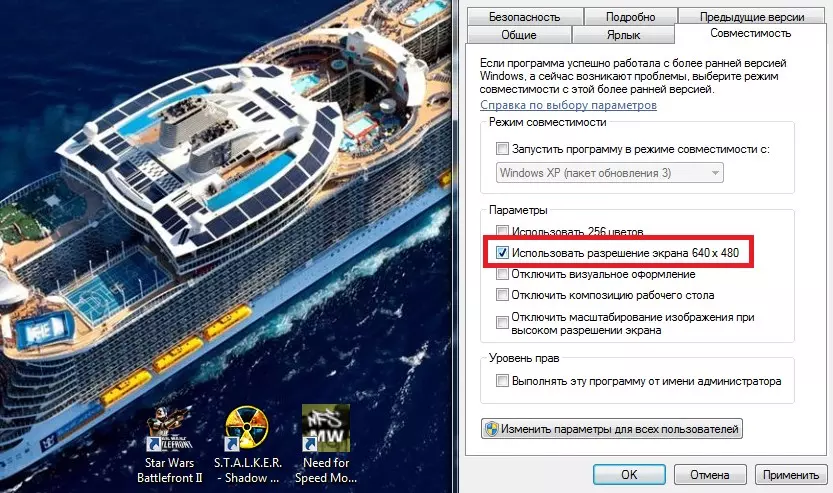The width and height of the screenshot is (833, 493).
Task: Tick Использовать 256 цветов checkbox
Action: pyautogui.click(x=502, y=232)
